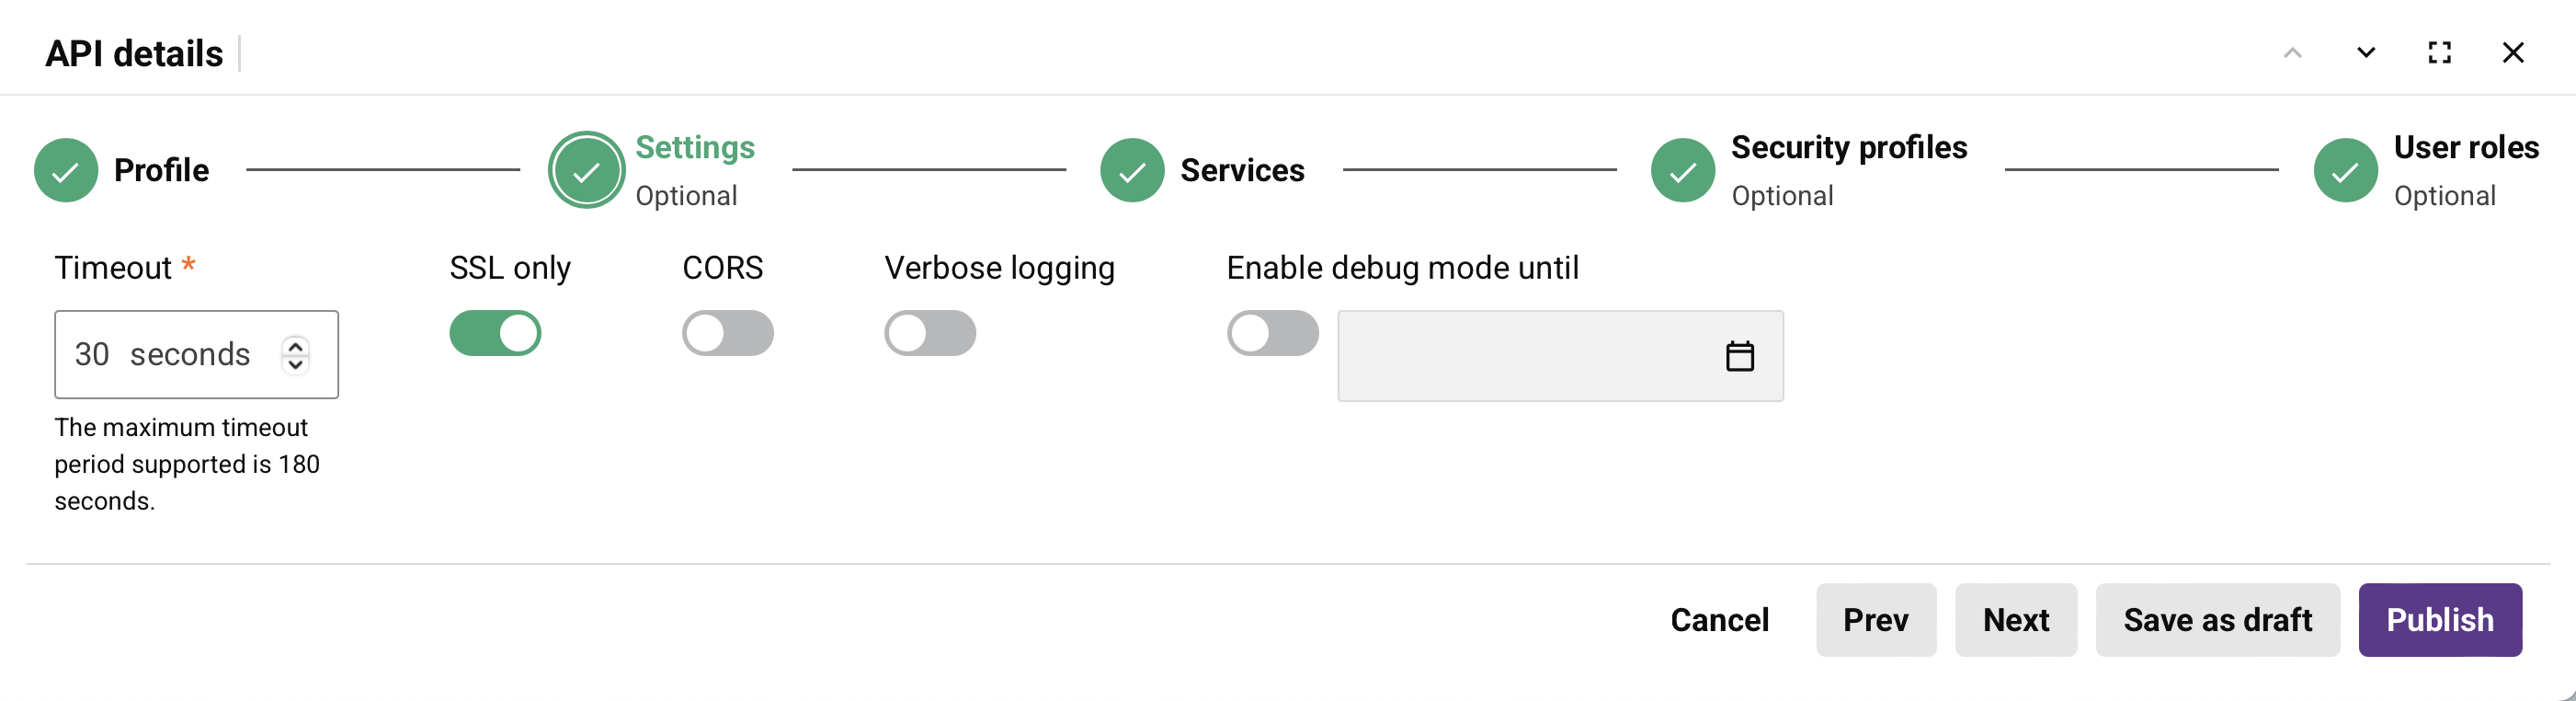Turn on Verbose logging
This screenshot has height=701, width=2576.
930,333
